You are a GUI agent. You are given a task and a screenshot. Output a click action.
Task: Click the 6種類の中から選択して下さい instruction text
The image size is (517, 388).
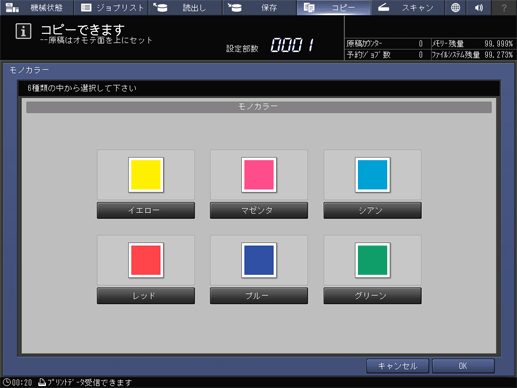point(82,88)
